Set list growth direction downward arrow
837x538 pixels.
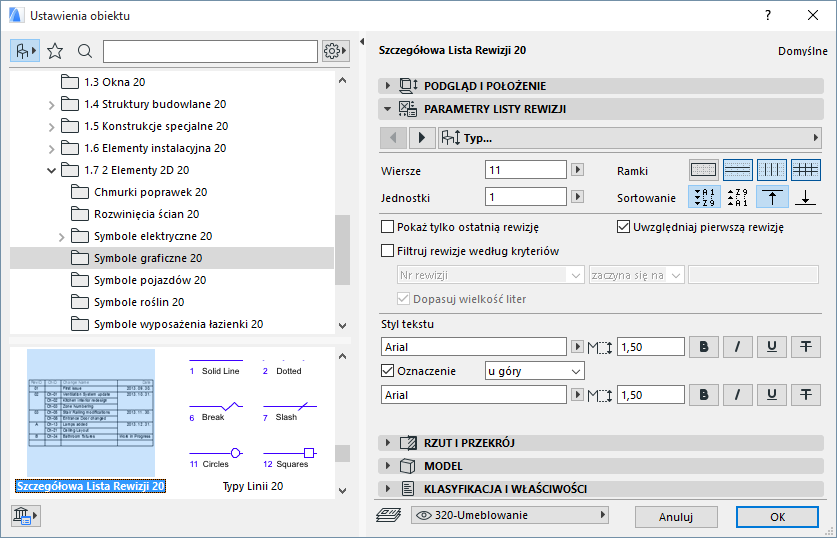click(806, 197)
